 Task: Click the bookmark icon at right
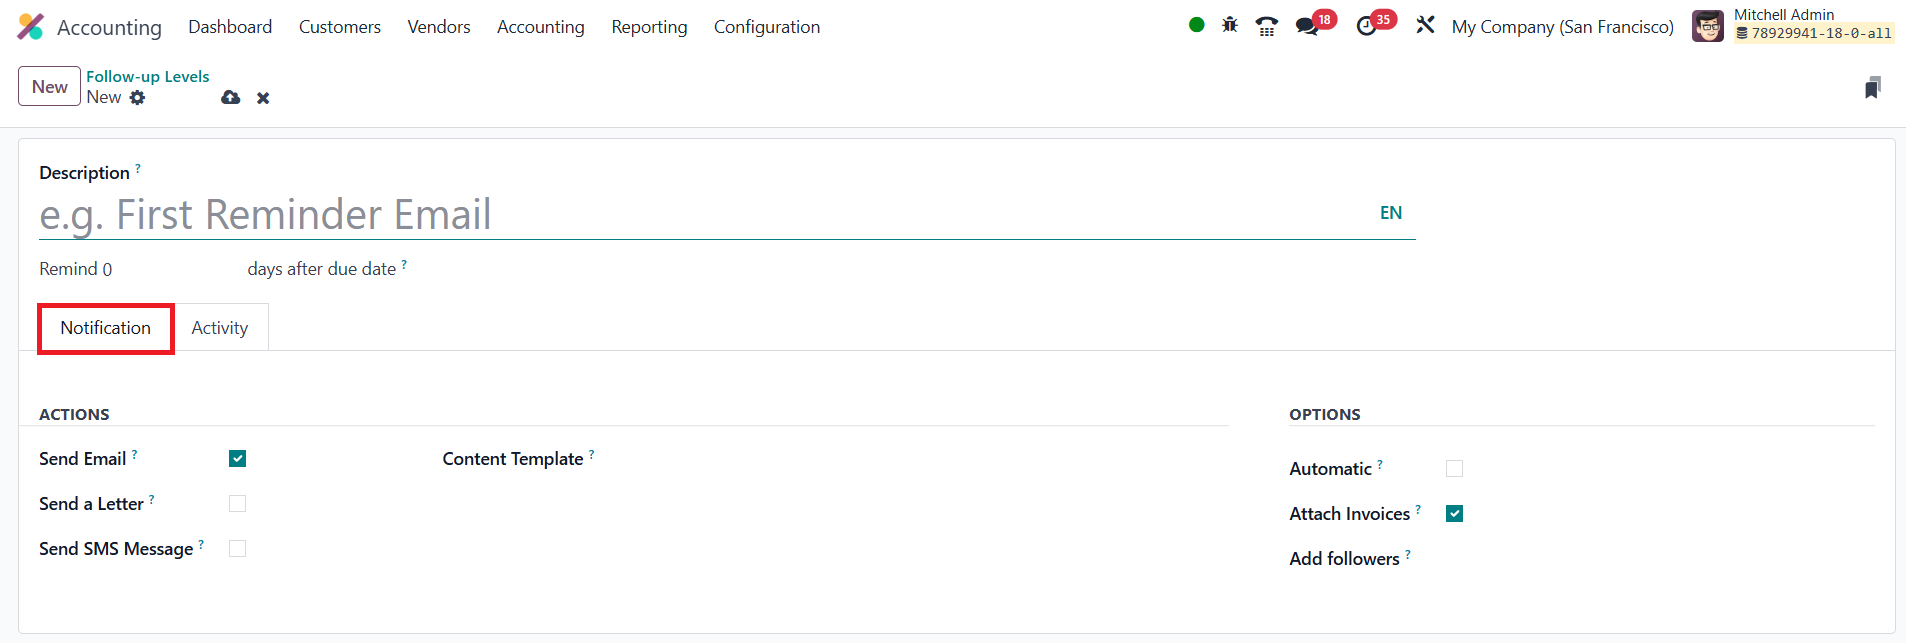tap(1872, 88)
